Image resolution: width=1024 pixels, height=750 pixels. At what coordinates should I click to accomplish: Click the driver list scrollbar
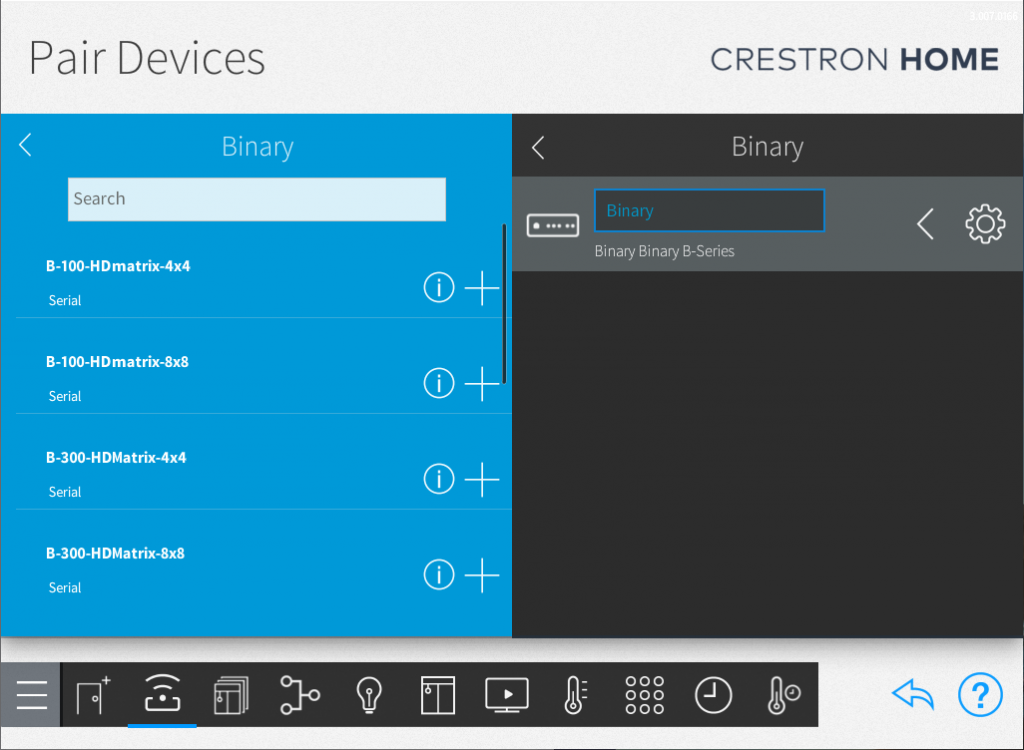point(504,304)
